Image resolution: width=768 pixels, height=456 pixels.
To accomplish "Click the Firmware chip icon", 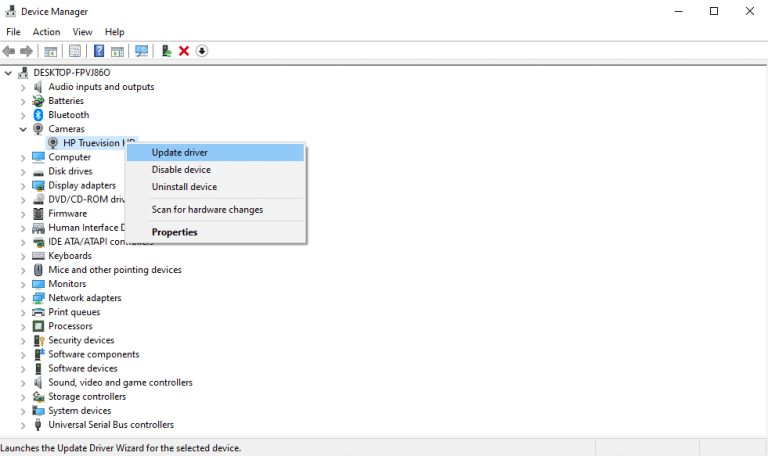I will [38, 214].
